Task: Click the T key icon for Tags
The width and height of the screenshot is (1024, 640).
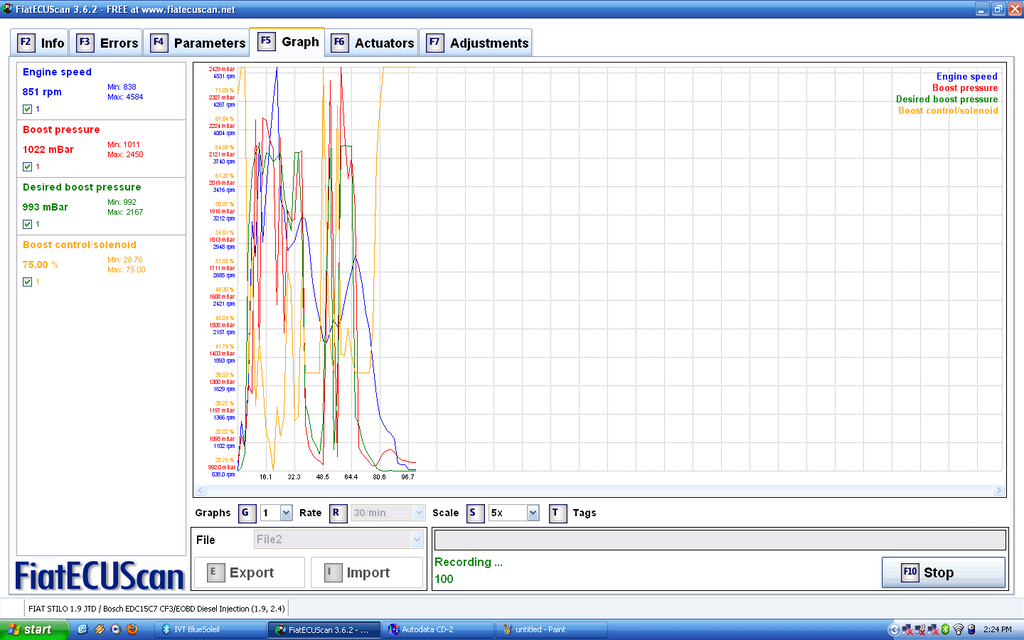Action: point(557,513)
